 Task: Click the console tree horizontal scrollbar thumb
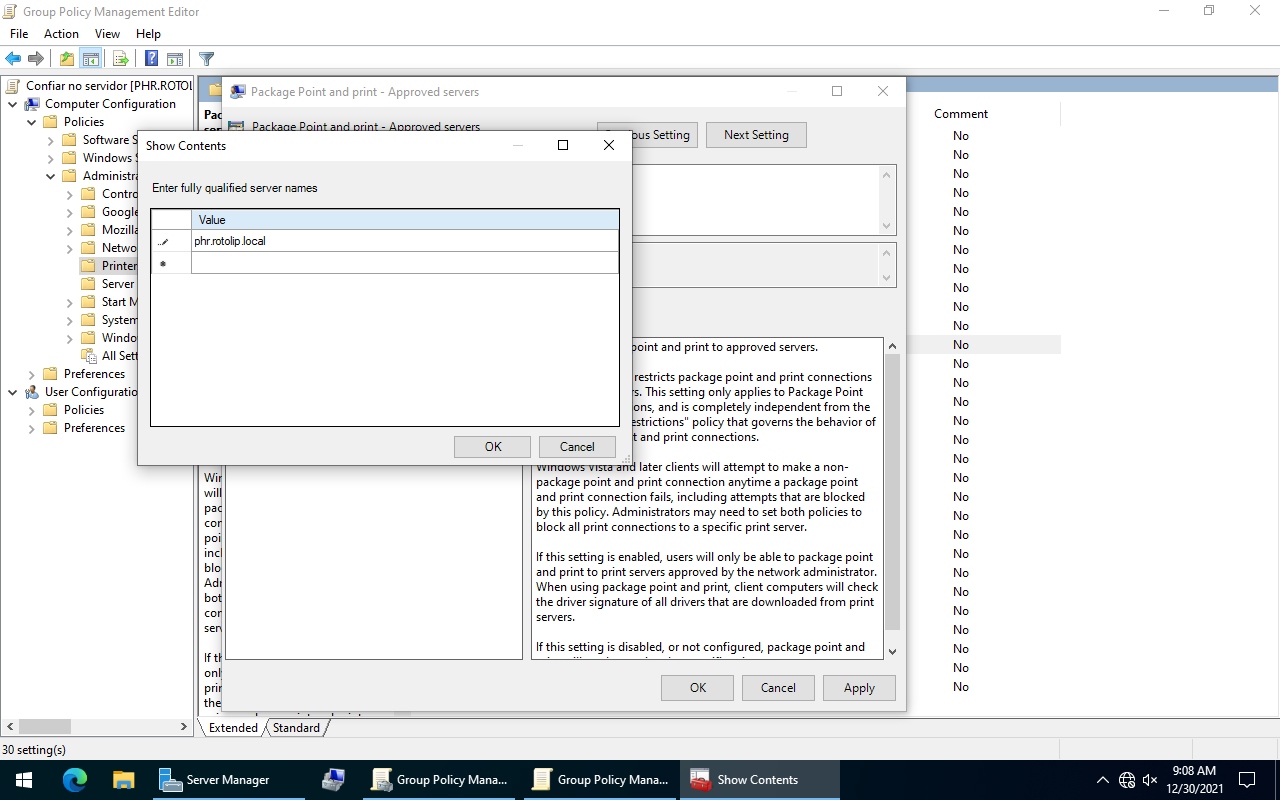[x=44, y=727]
